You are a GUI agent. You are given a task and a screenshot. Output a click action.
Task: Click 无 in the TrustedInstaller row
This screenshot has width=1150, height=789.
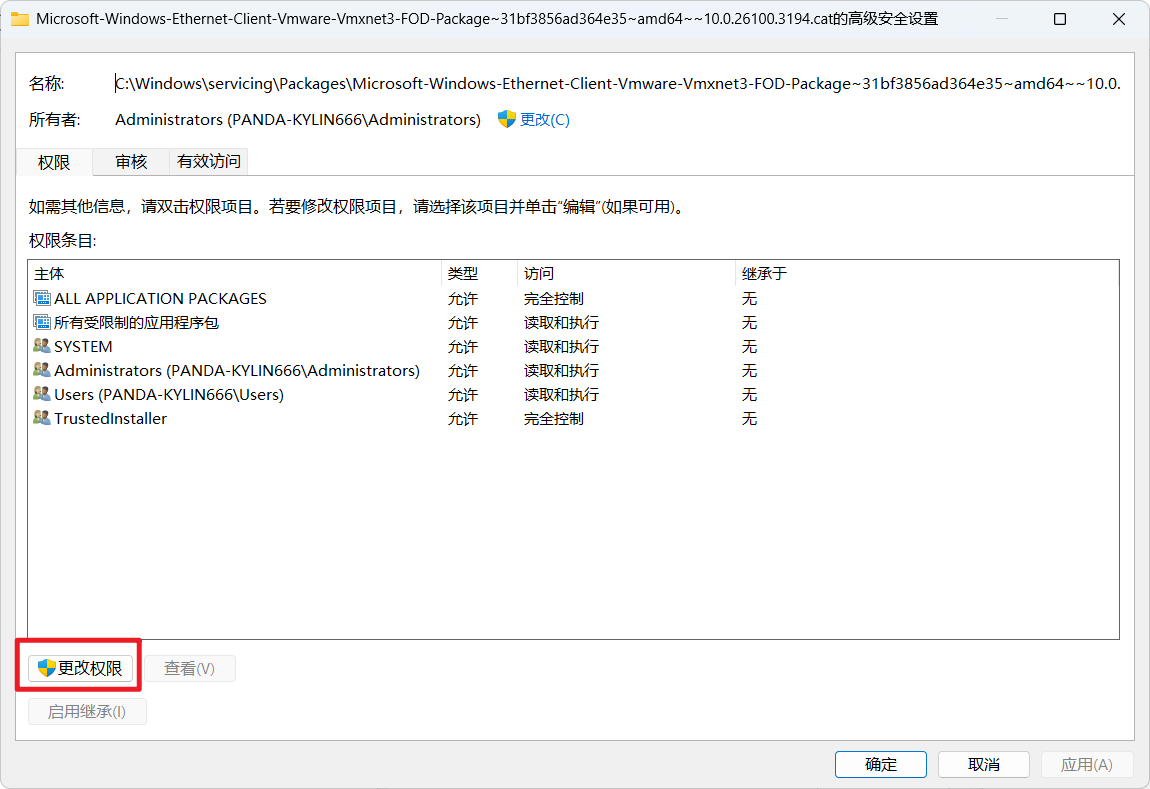pos(749,419)
